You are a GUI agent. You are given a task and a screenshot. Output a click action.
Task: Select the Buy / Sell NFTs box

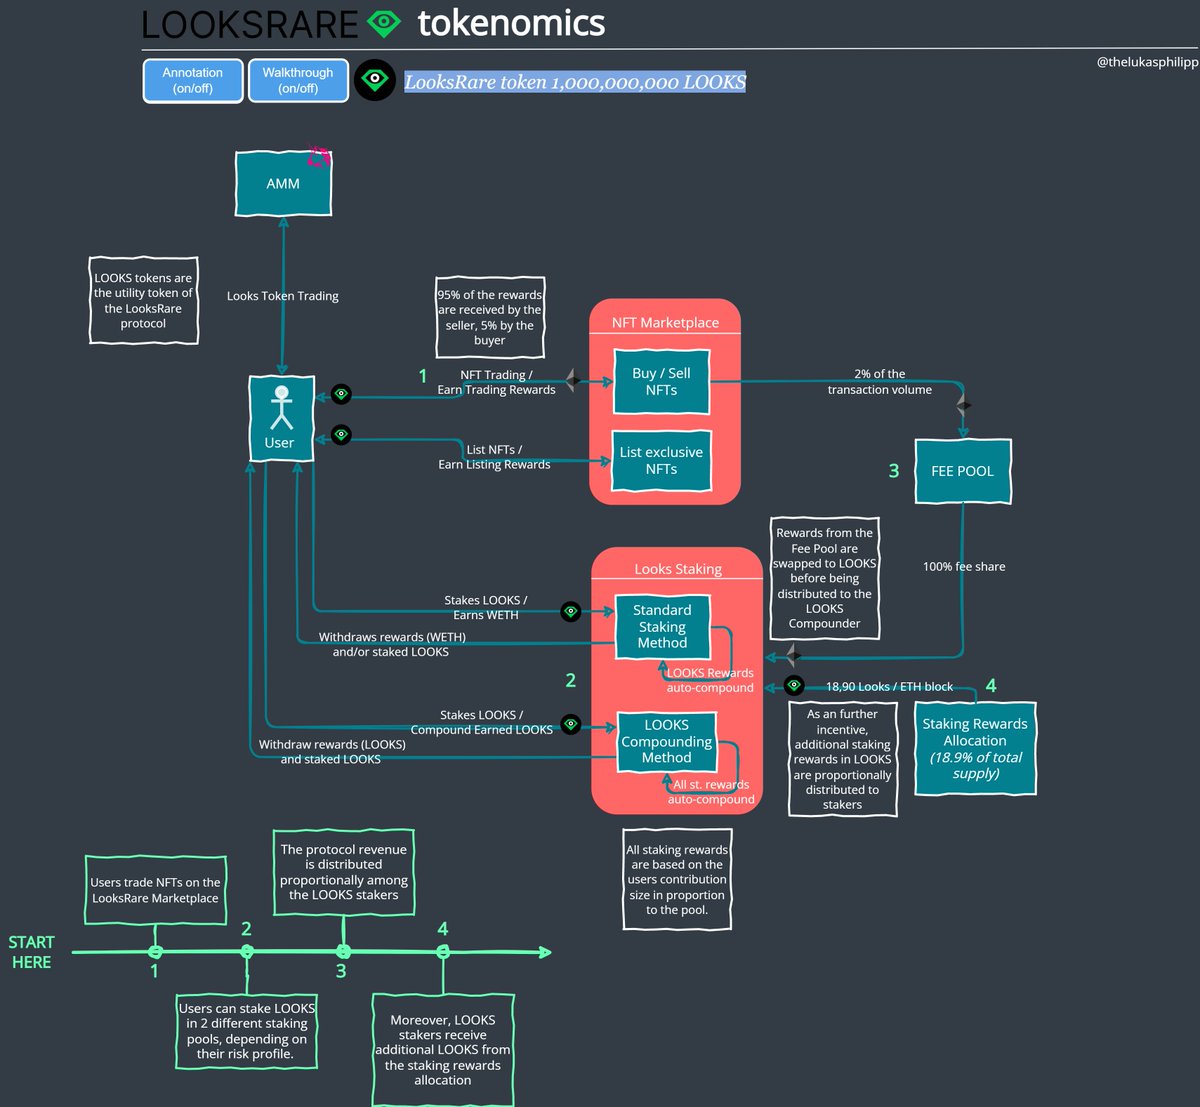pos(661,382)
